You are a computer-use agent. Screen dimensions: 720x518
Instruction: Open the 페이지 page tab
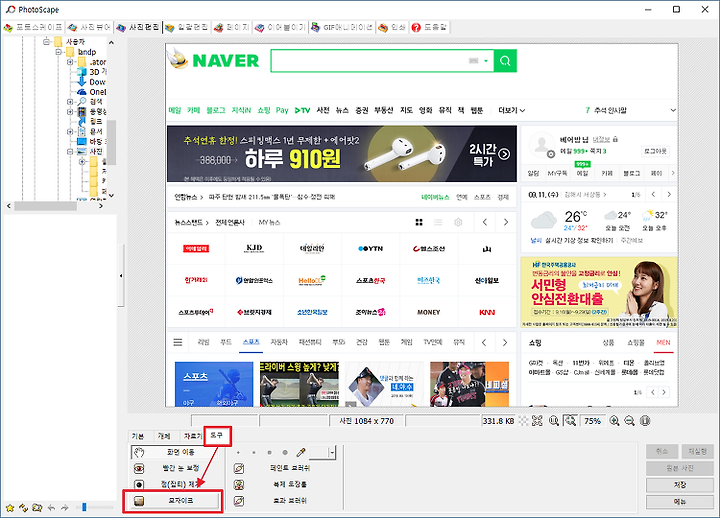pos(231,28)
